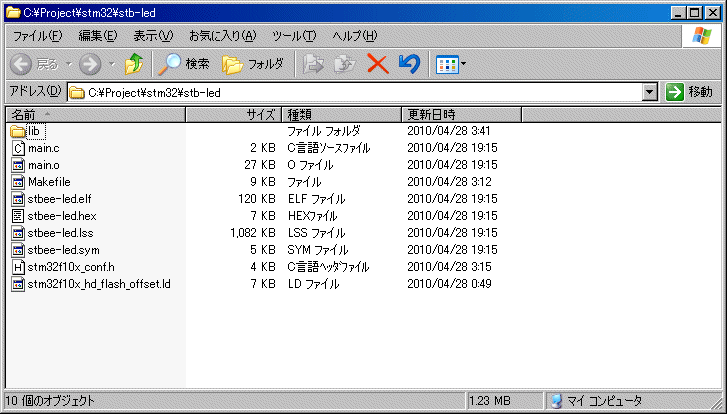Click the My Computer status bar icon
Viewport: 727px width, 414px height.
(x=557, y=401)
